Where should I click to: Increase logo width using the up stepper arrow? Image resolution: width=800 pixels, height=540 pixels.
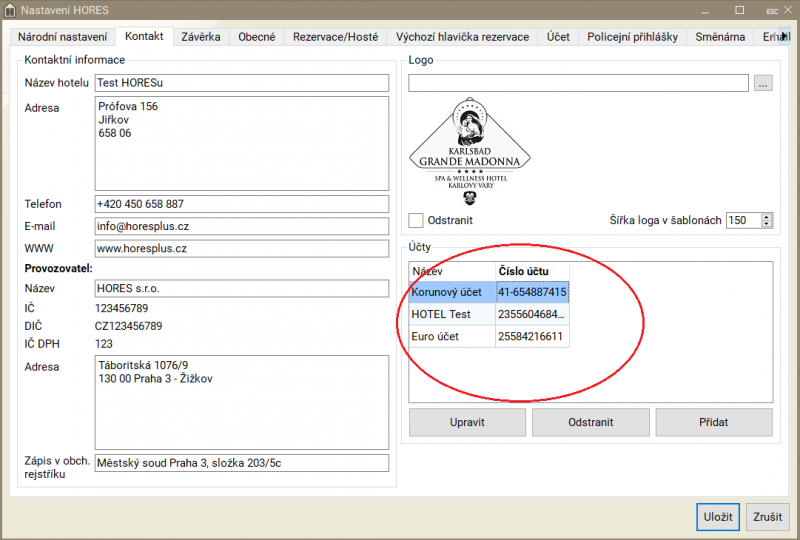[x=767, y=216]
